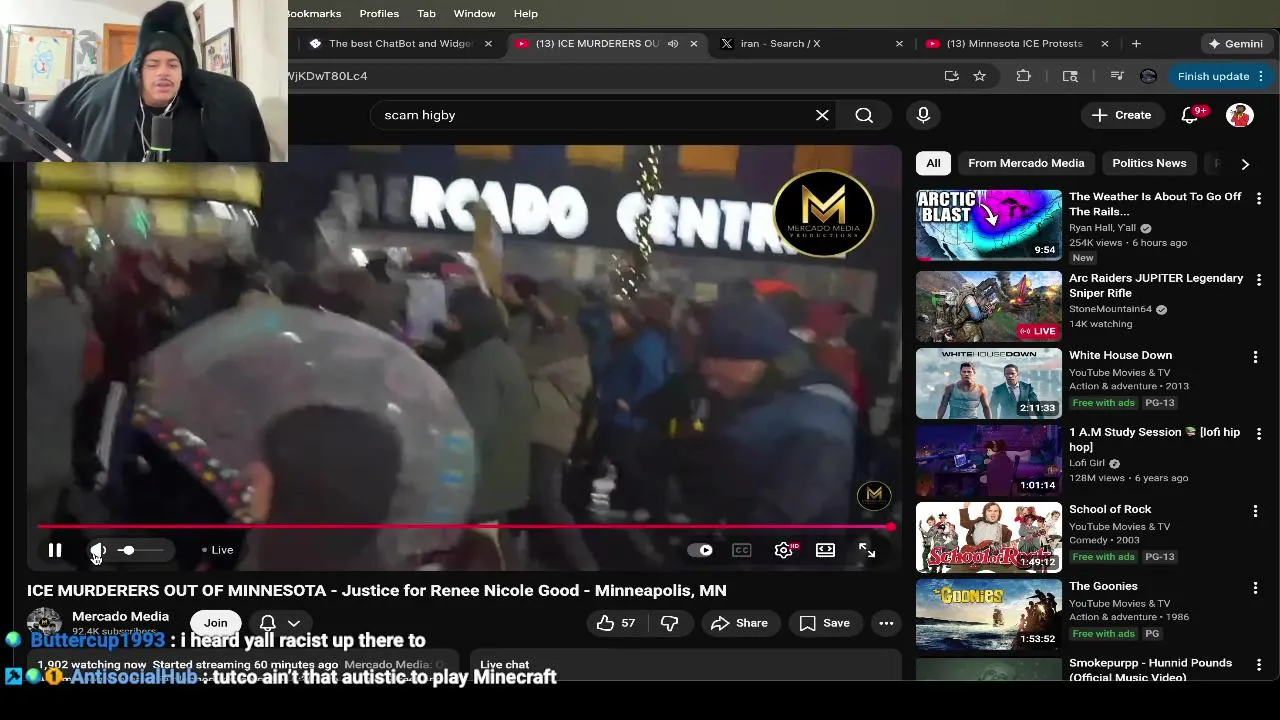Open the YouTube account avatar menu

click(1240, 115)
